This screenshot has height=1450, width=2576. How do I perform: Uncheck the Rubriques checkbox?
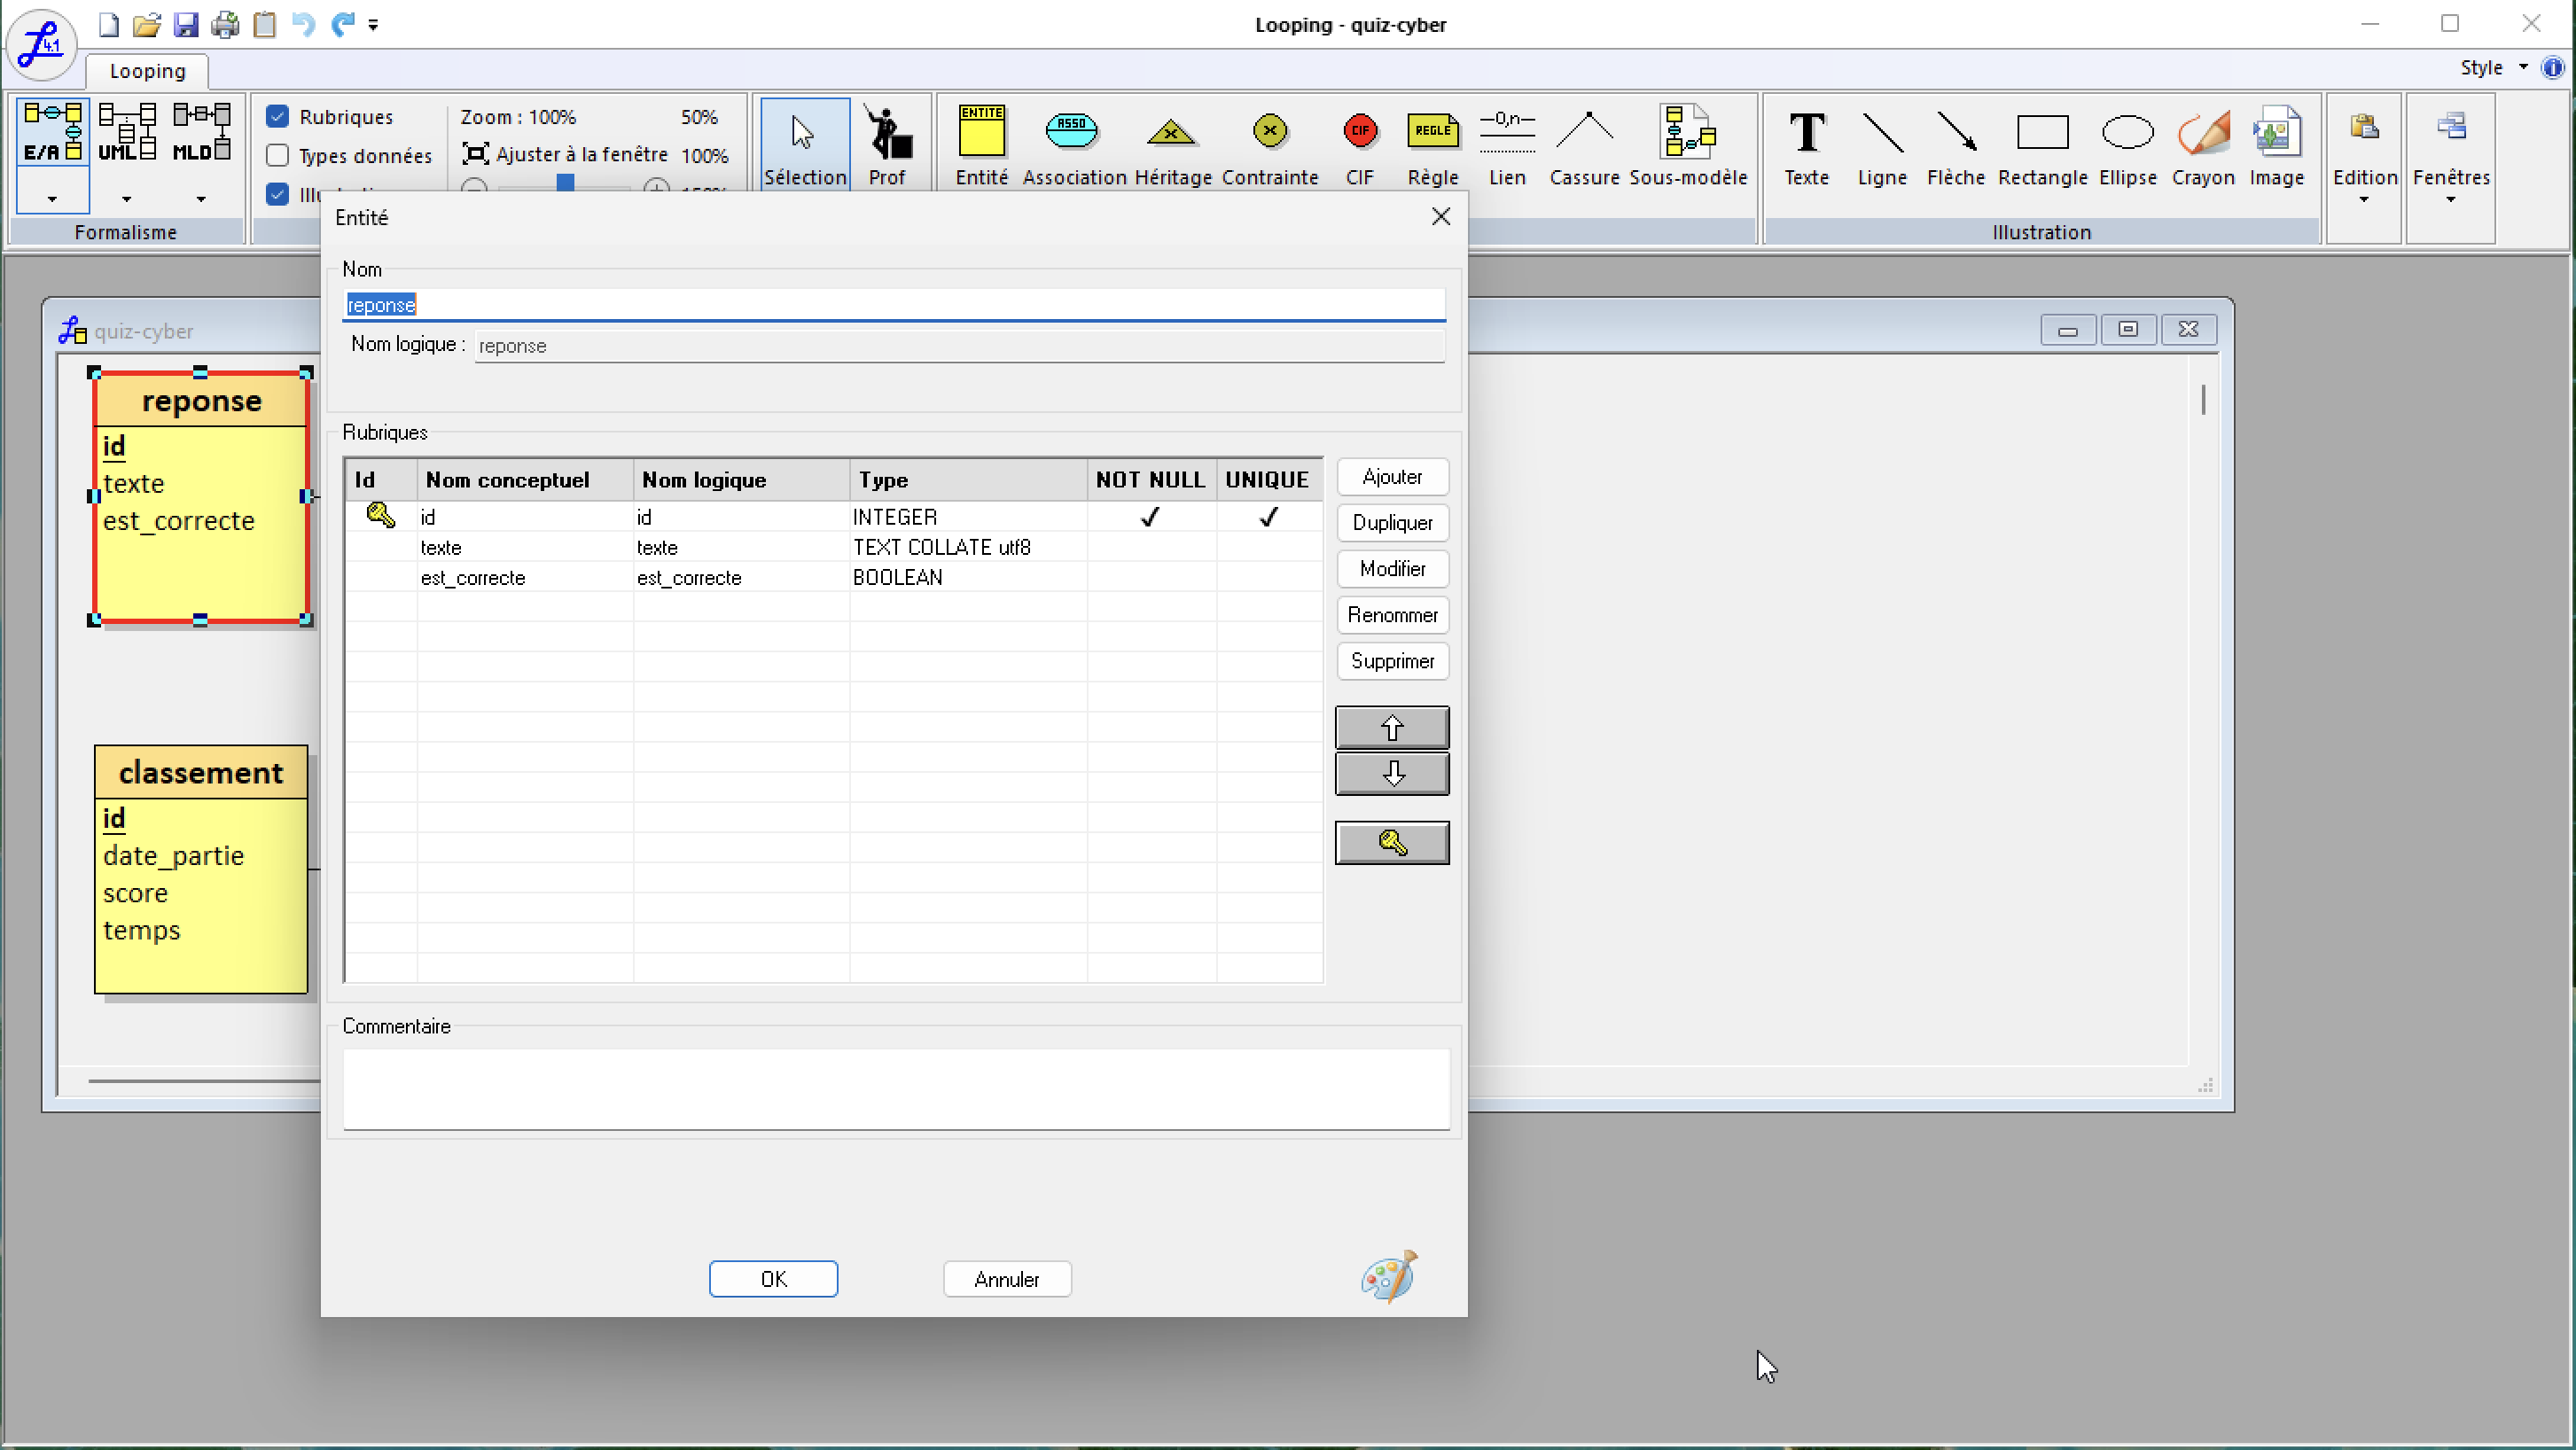point(278,117)
